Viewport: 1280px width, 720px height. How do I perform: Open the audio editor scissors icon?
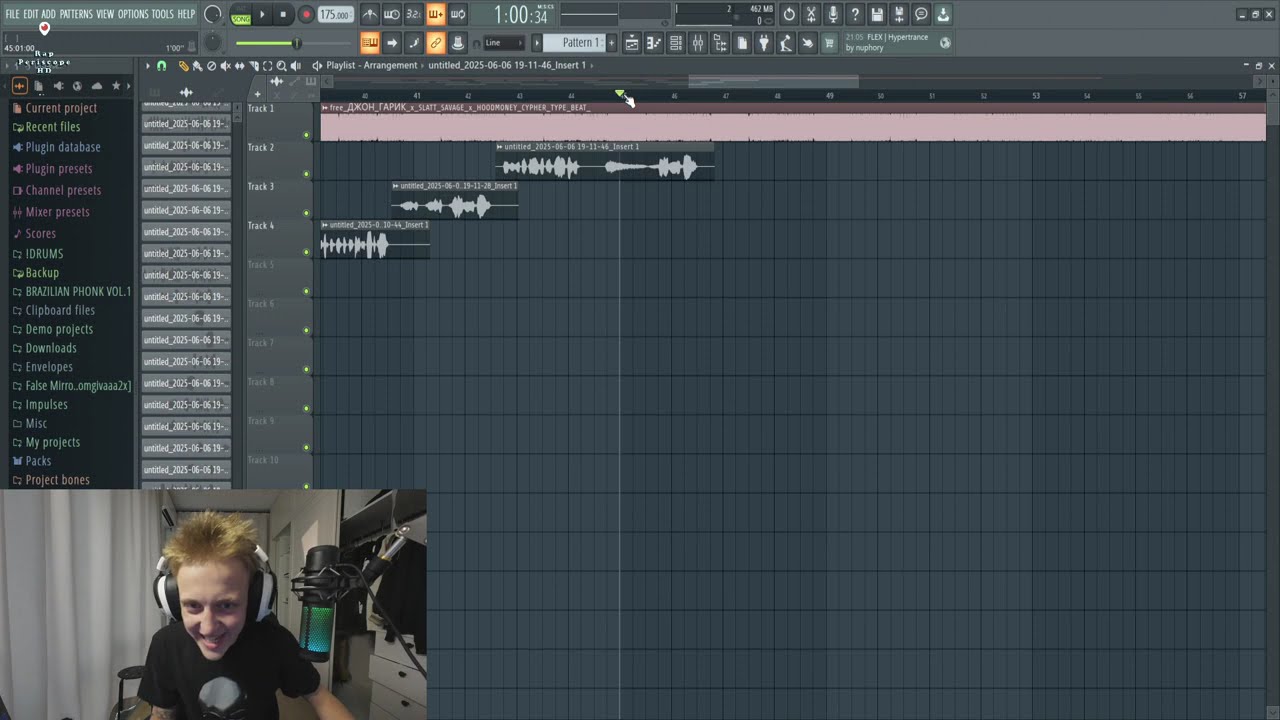point(811,14)
